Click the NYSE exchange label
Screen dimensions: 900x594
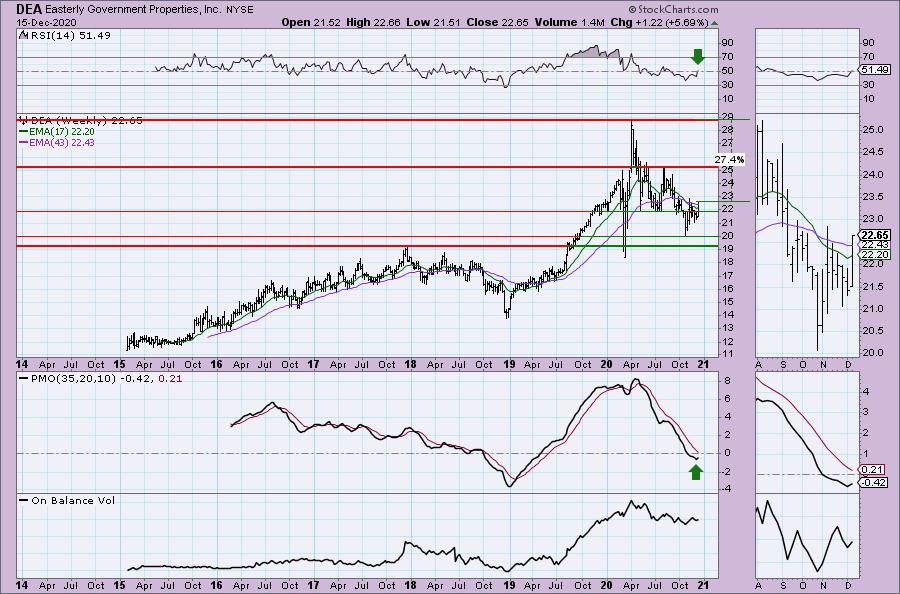[238, 10]
